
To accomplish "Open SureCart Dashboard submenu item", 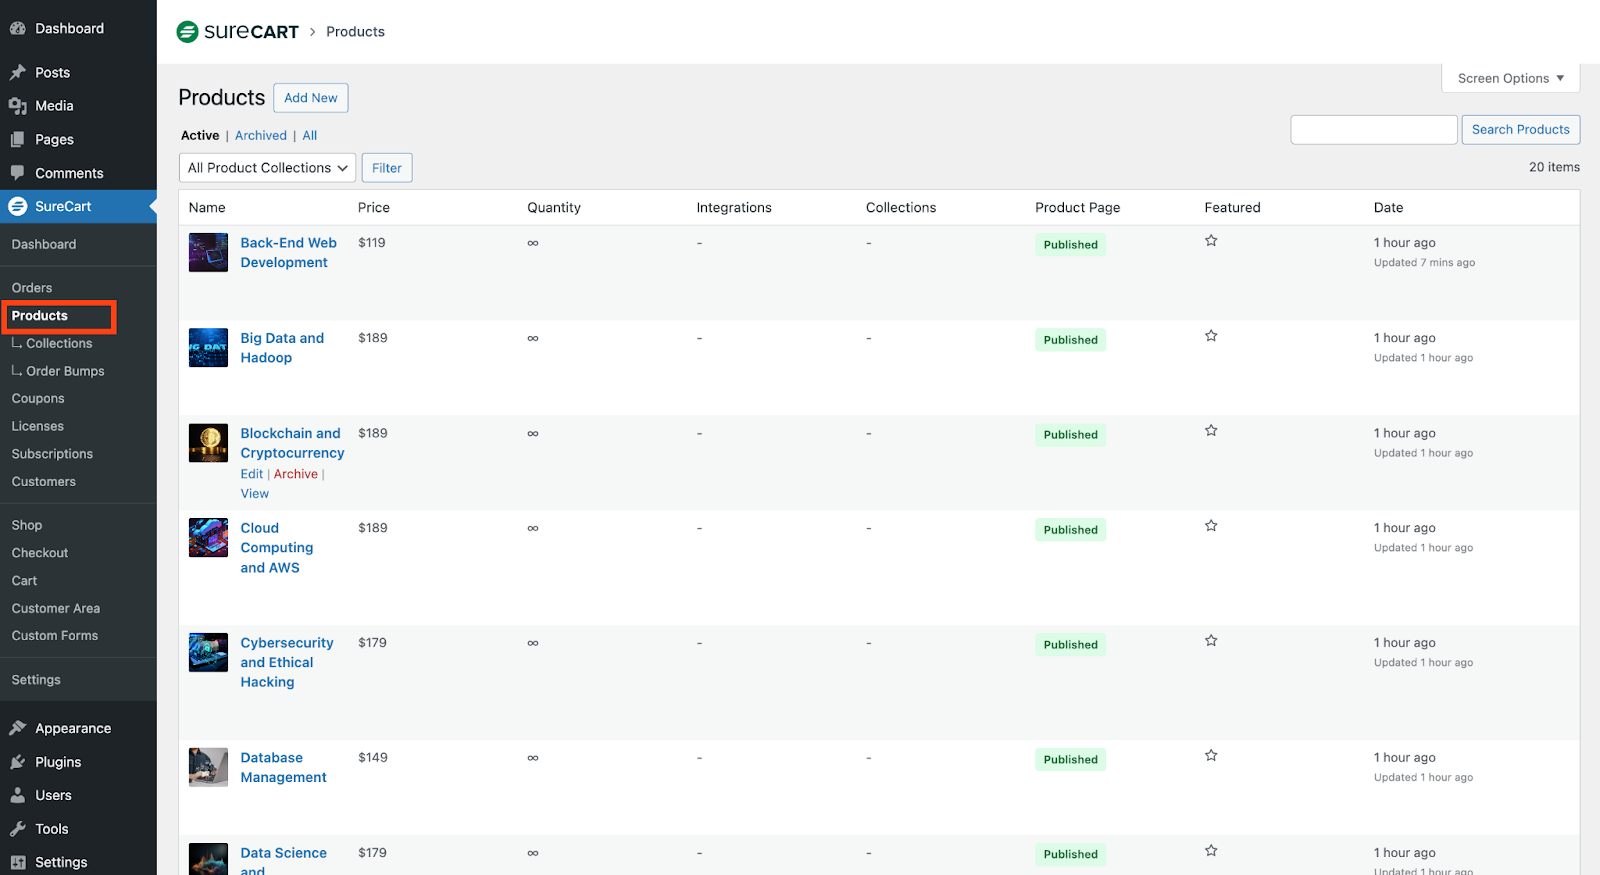I will pos(44,245).
